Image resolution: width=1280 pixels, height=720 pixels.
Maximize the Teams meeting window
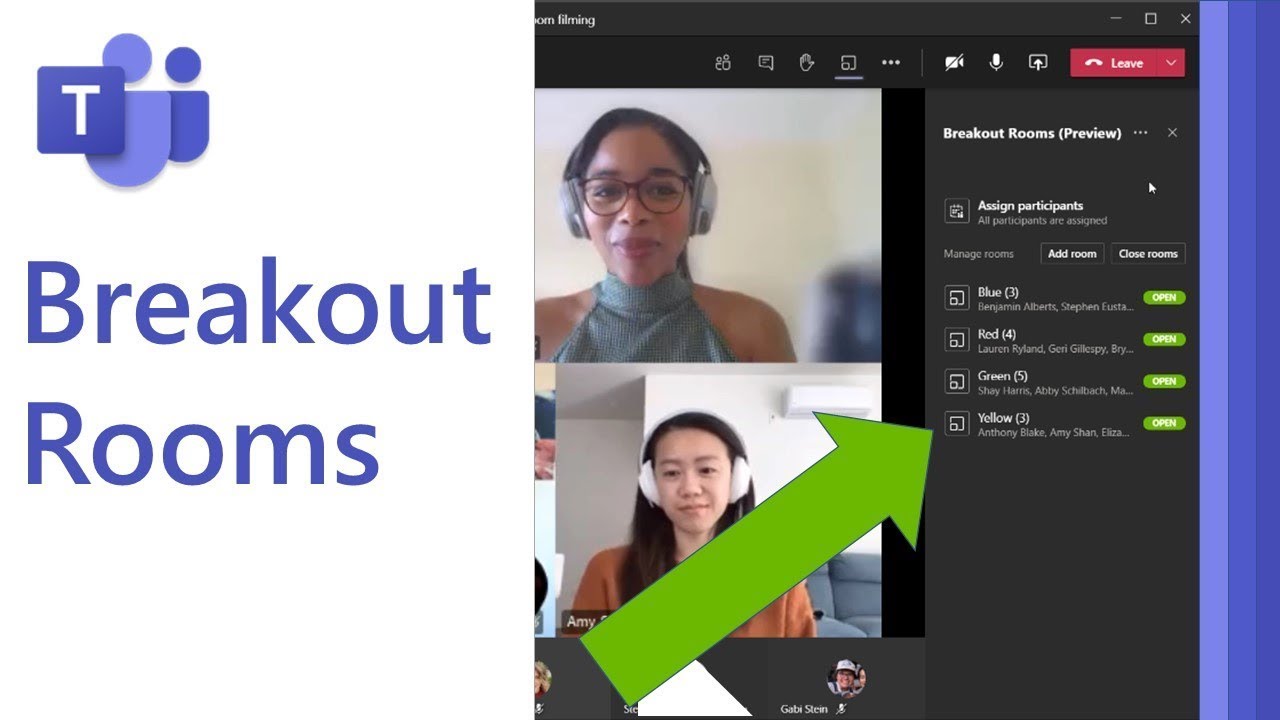(x=1150, y=19)
